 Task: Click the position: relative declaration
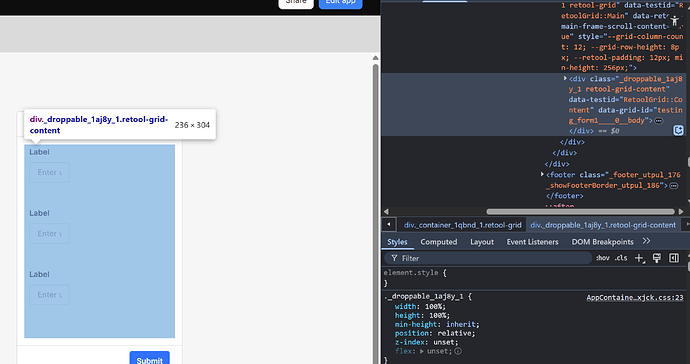click(435, 333)
